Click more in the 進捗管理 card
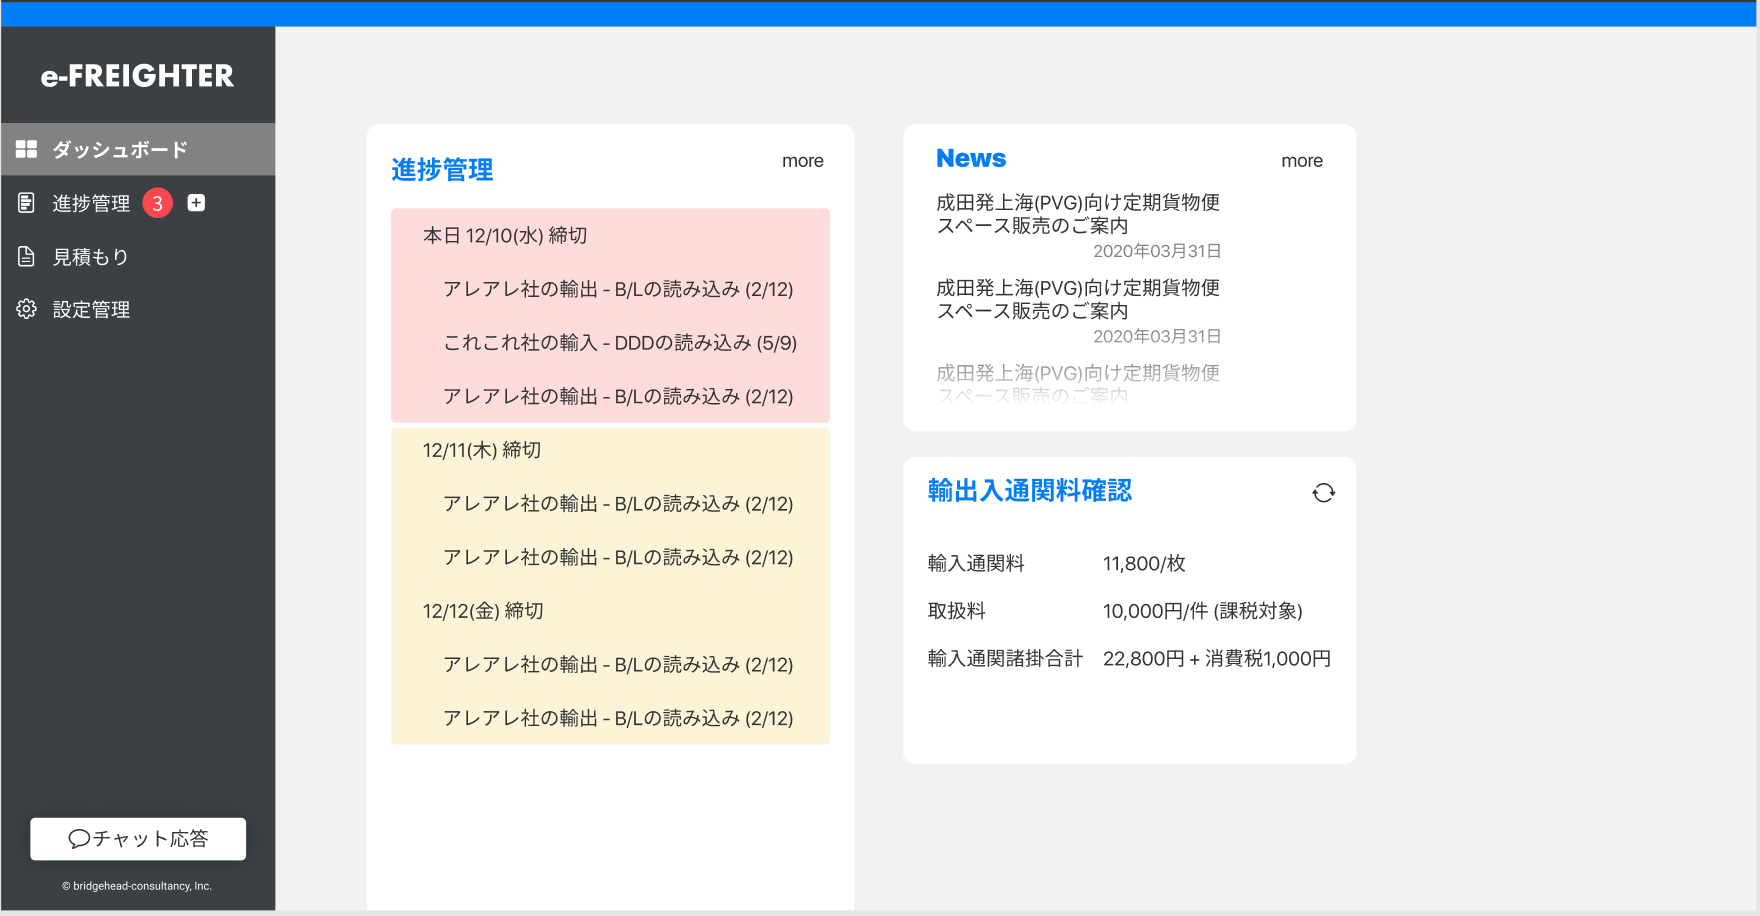 tap(802, 161)
